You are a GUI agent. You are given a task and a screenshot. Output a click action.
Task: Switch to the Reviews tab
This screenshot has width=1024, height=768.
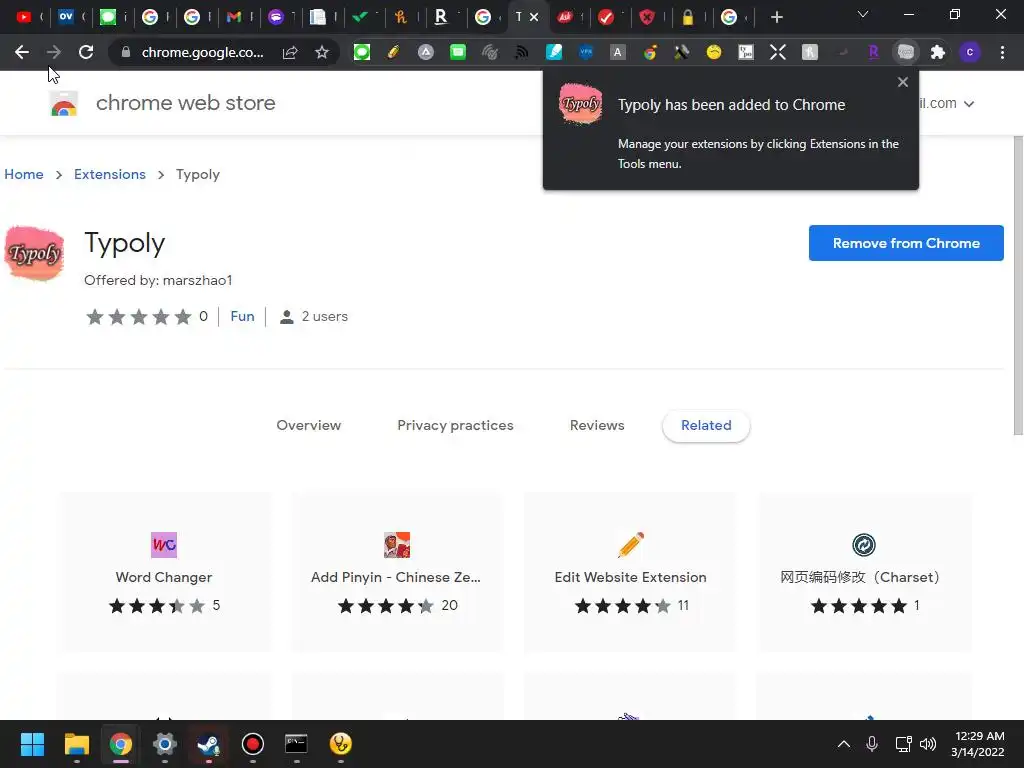click(597, 425)
